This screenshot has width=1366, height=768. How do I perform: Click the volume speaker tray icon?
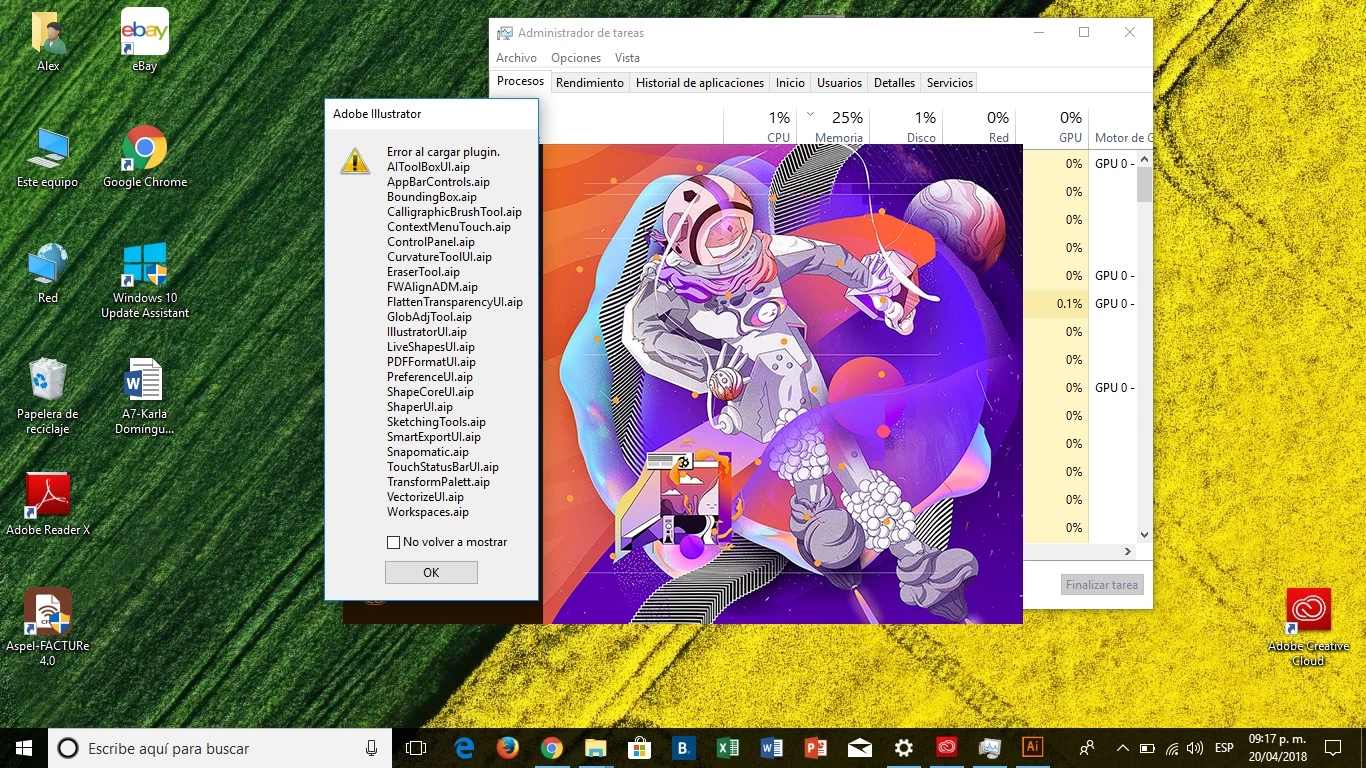[x=1195, y=748]
